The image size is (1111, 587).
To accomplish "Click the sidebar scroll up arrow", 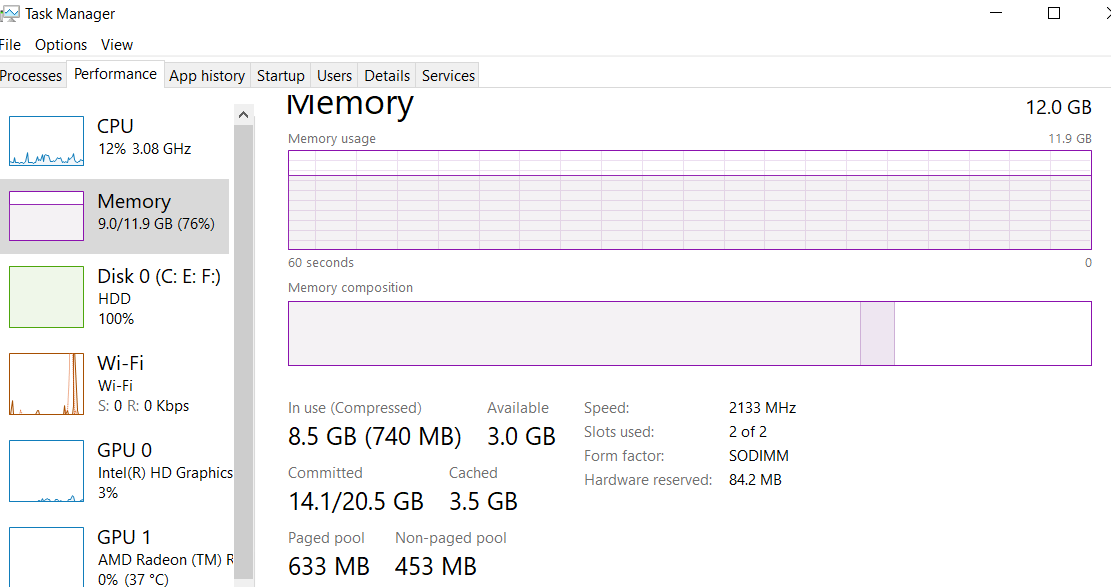I will [243, 114].
